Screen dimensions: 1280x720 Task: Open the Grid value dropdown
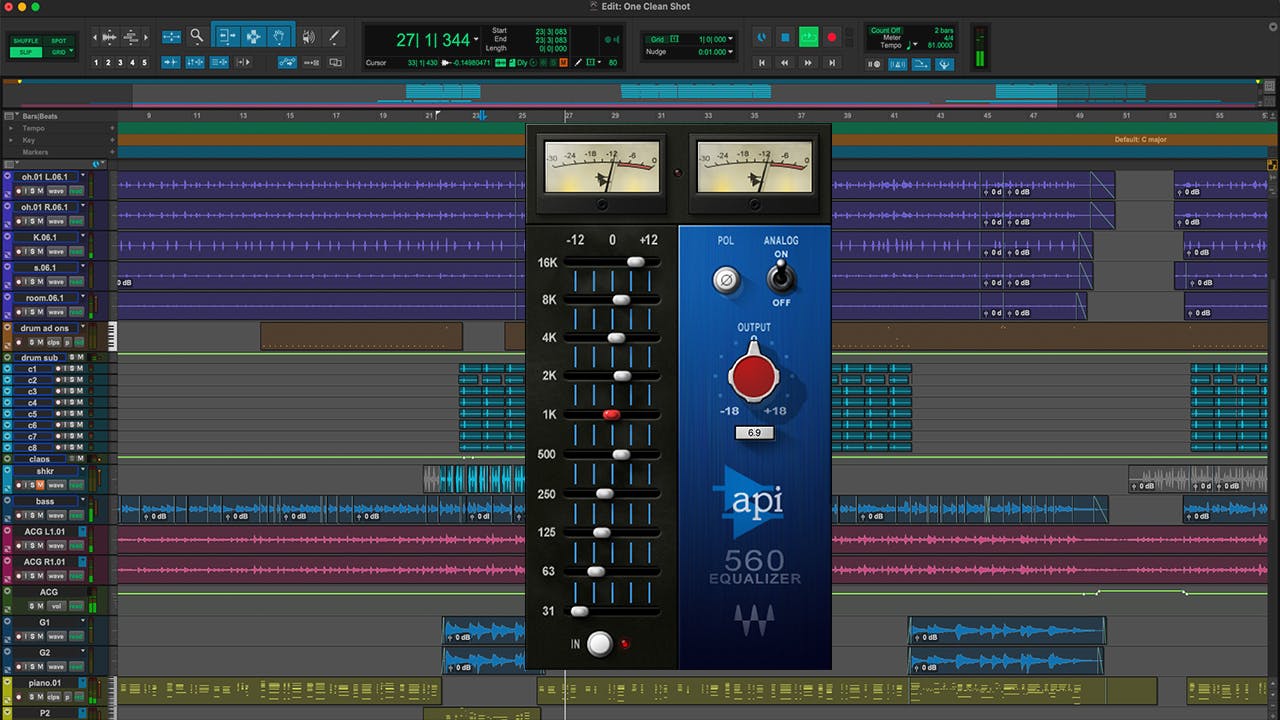click(x=731, y=39)
